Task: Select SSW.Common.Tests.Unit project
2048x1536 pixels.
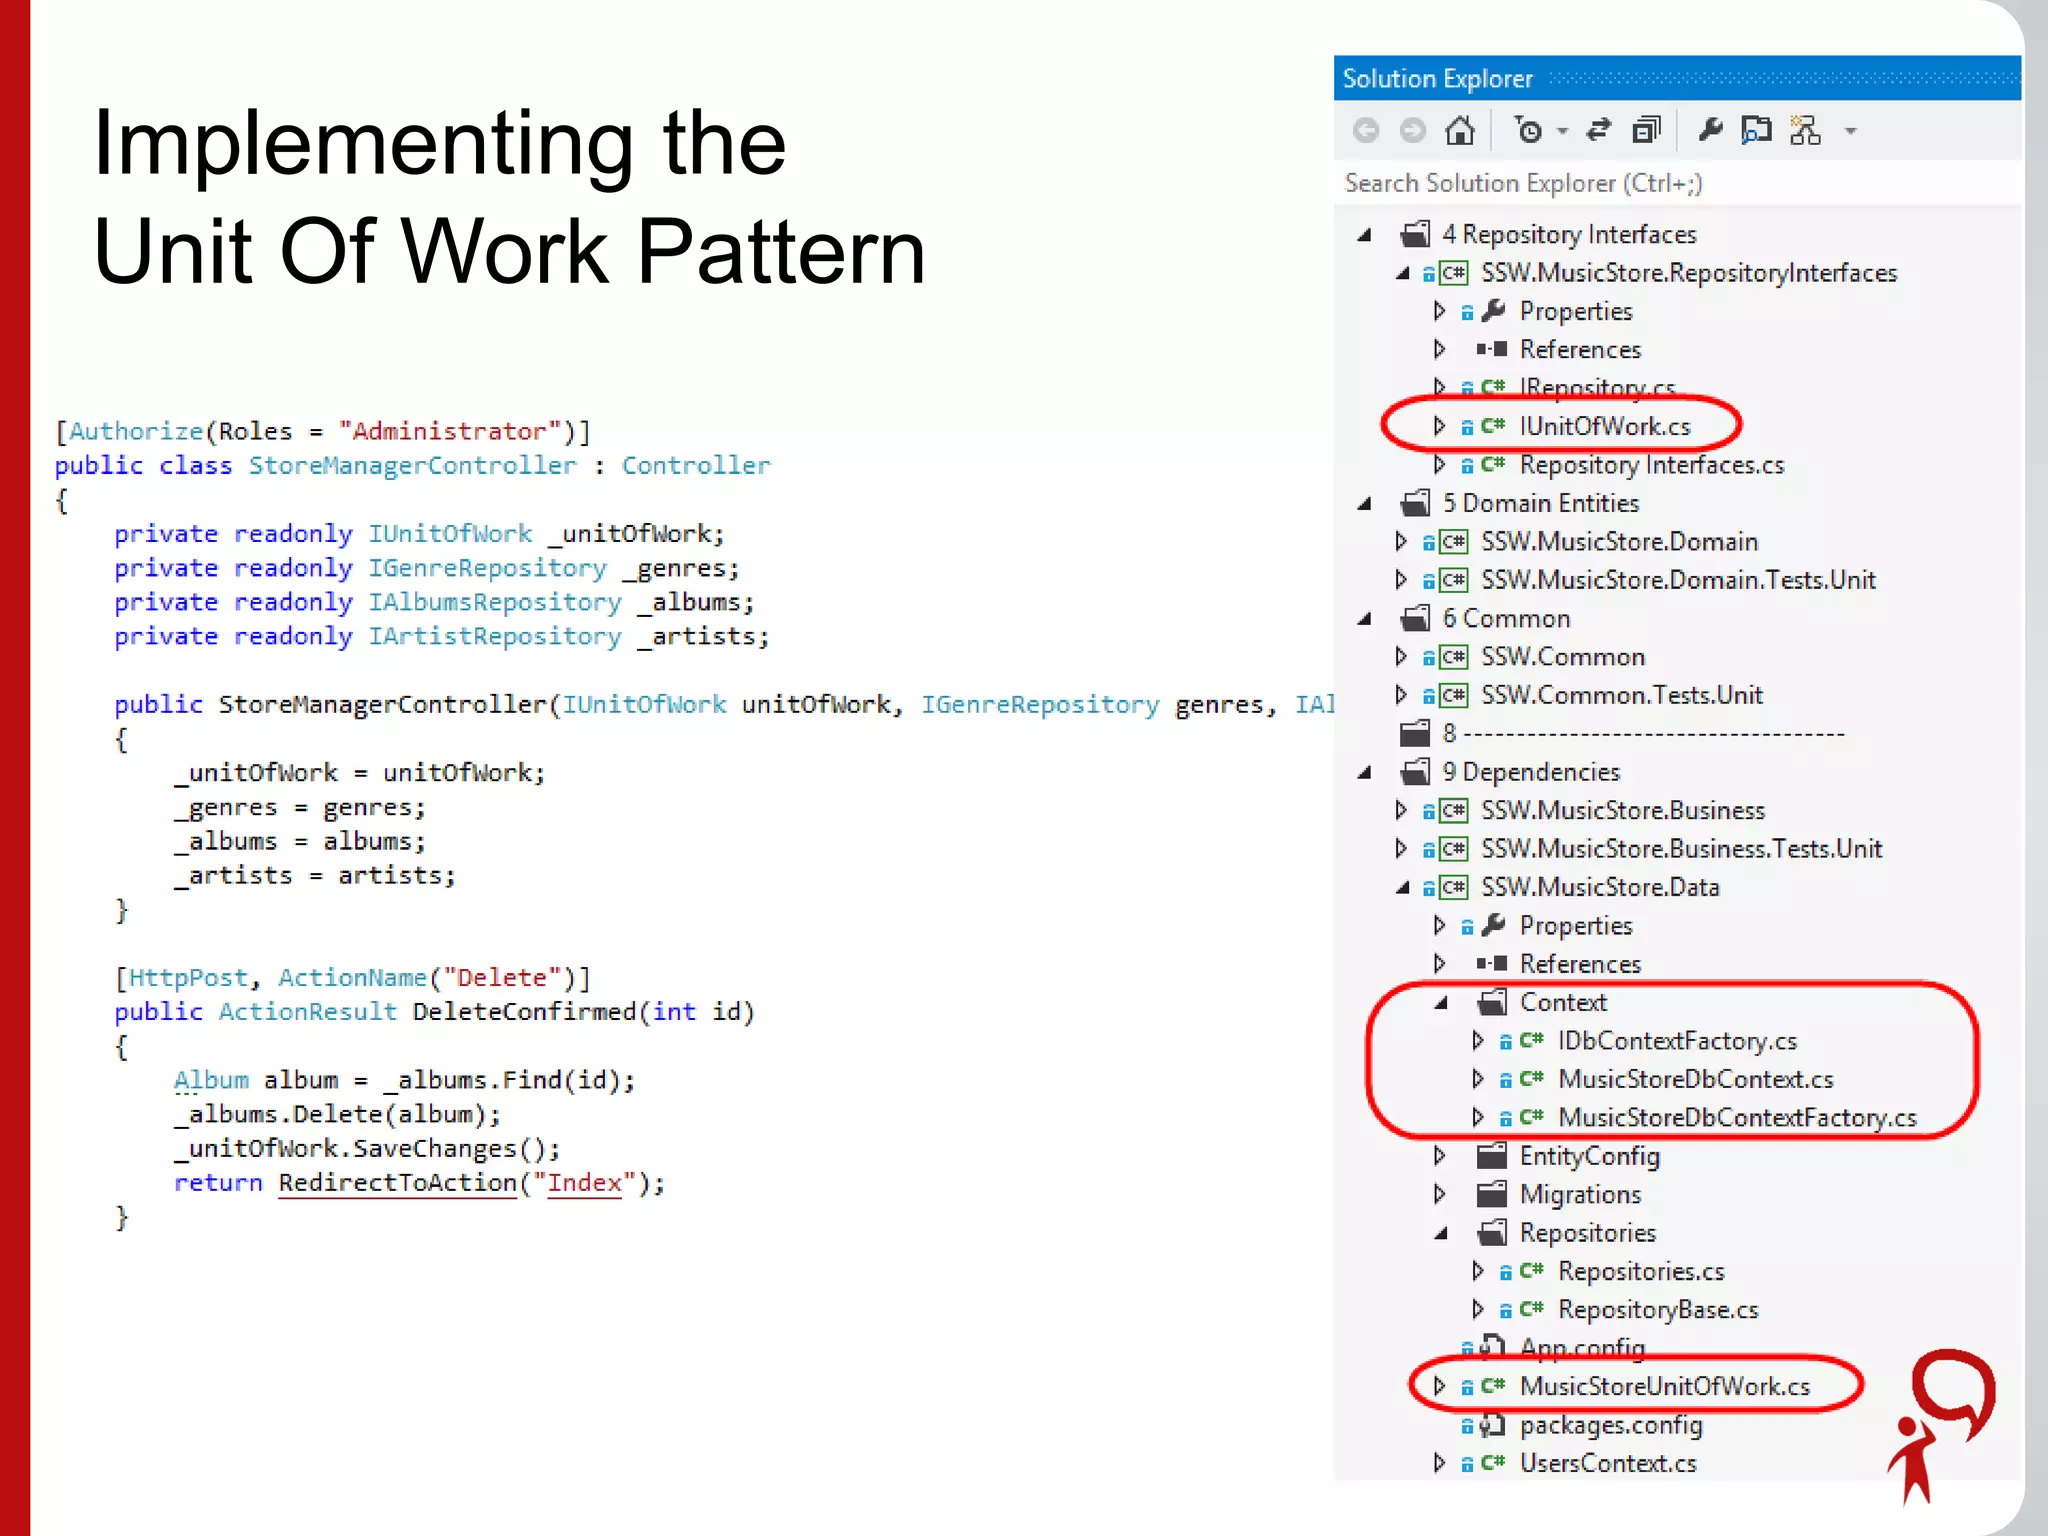Action: click(1621, 695)
